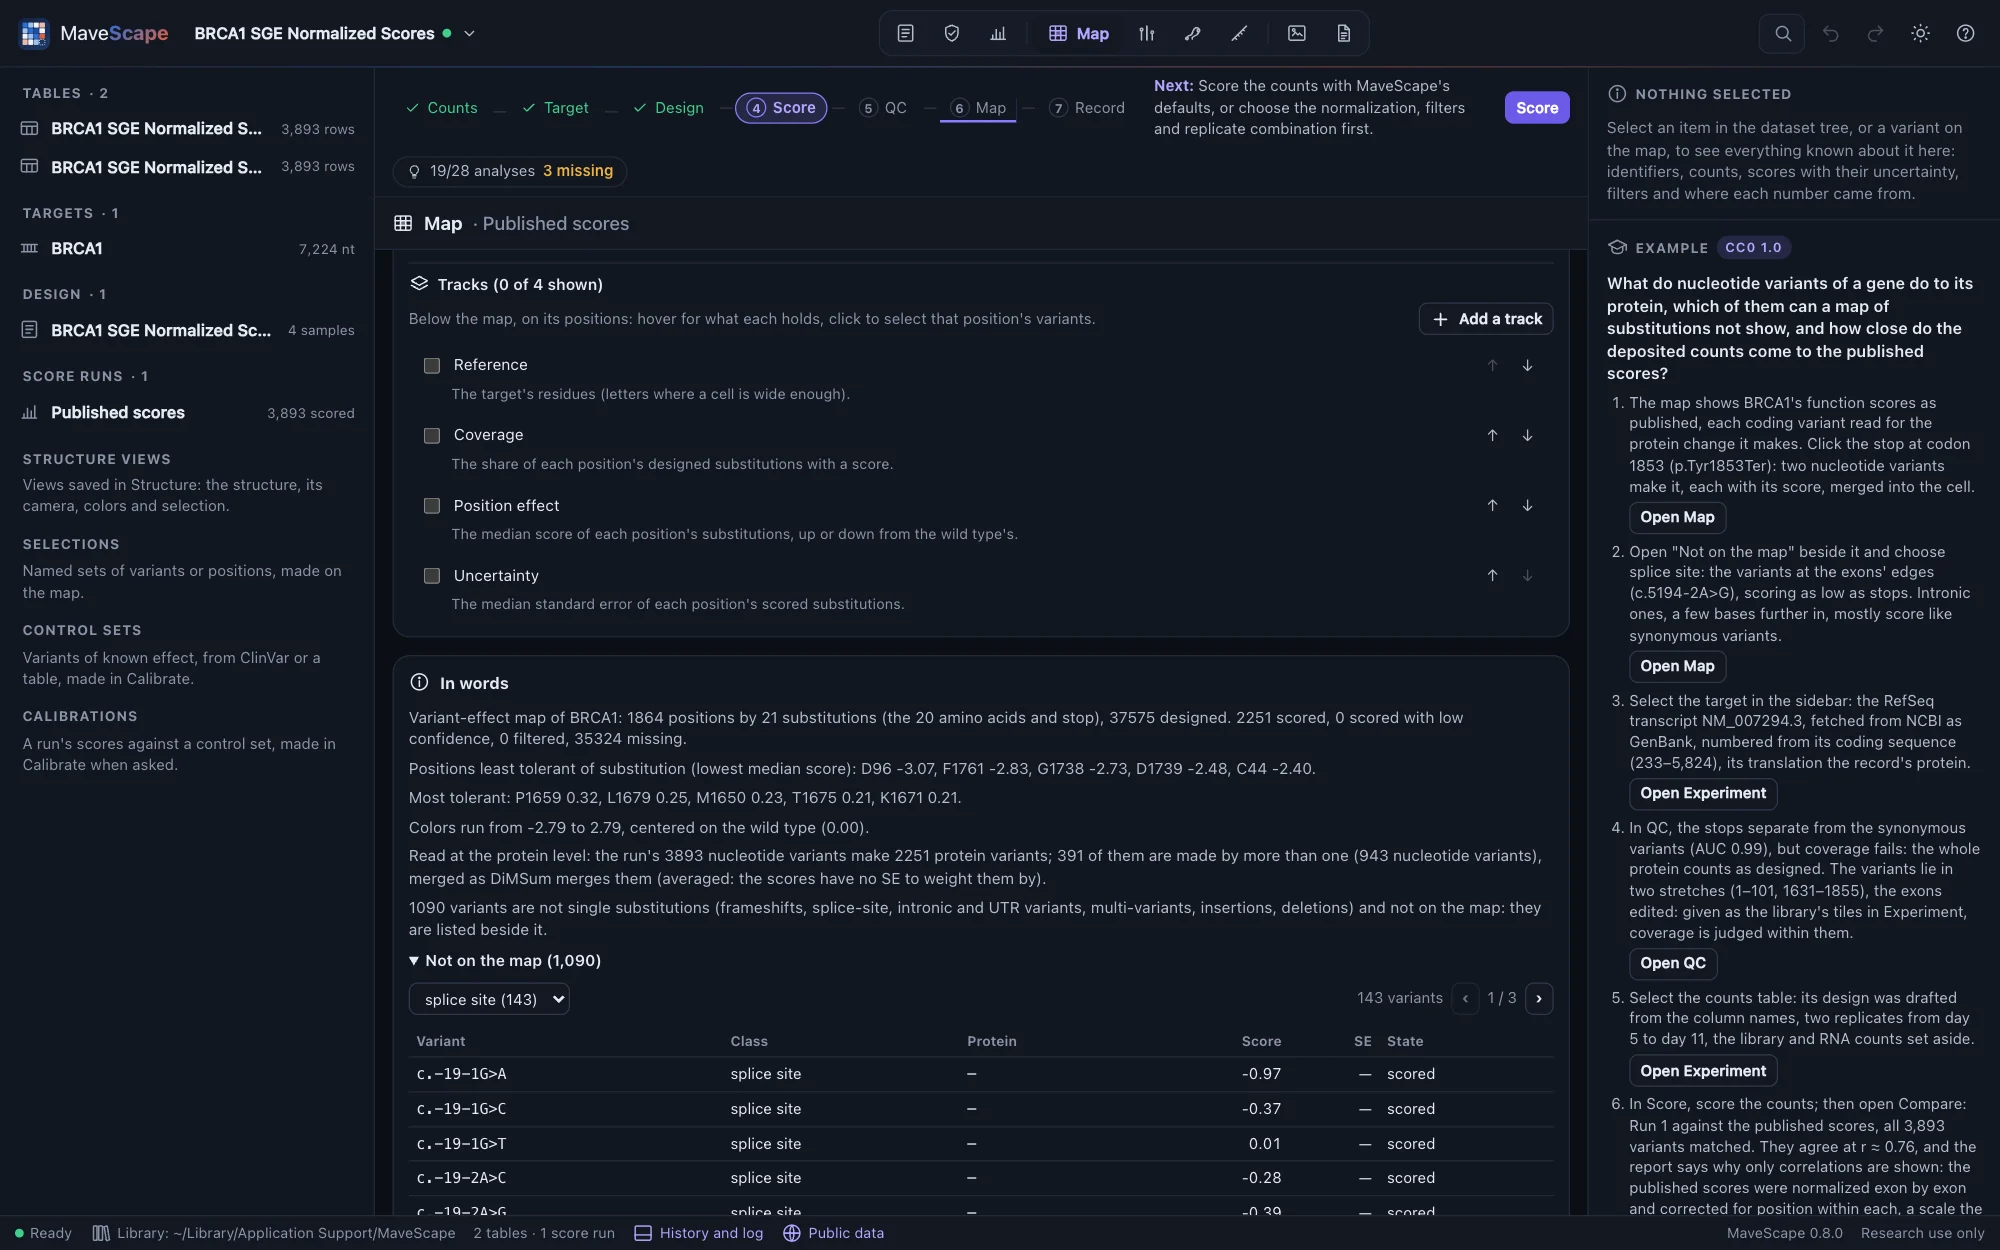Open the dataset title dropdown chevron
2000x1250 pixels.
point(469,33)
